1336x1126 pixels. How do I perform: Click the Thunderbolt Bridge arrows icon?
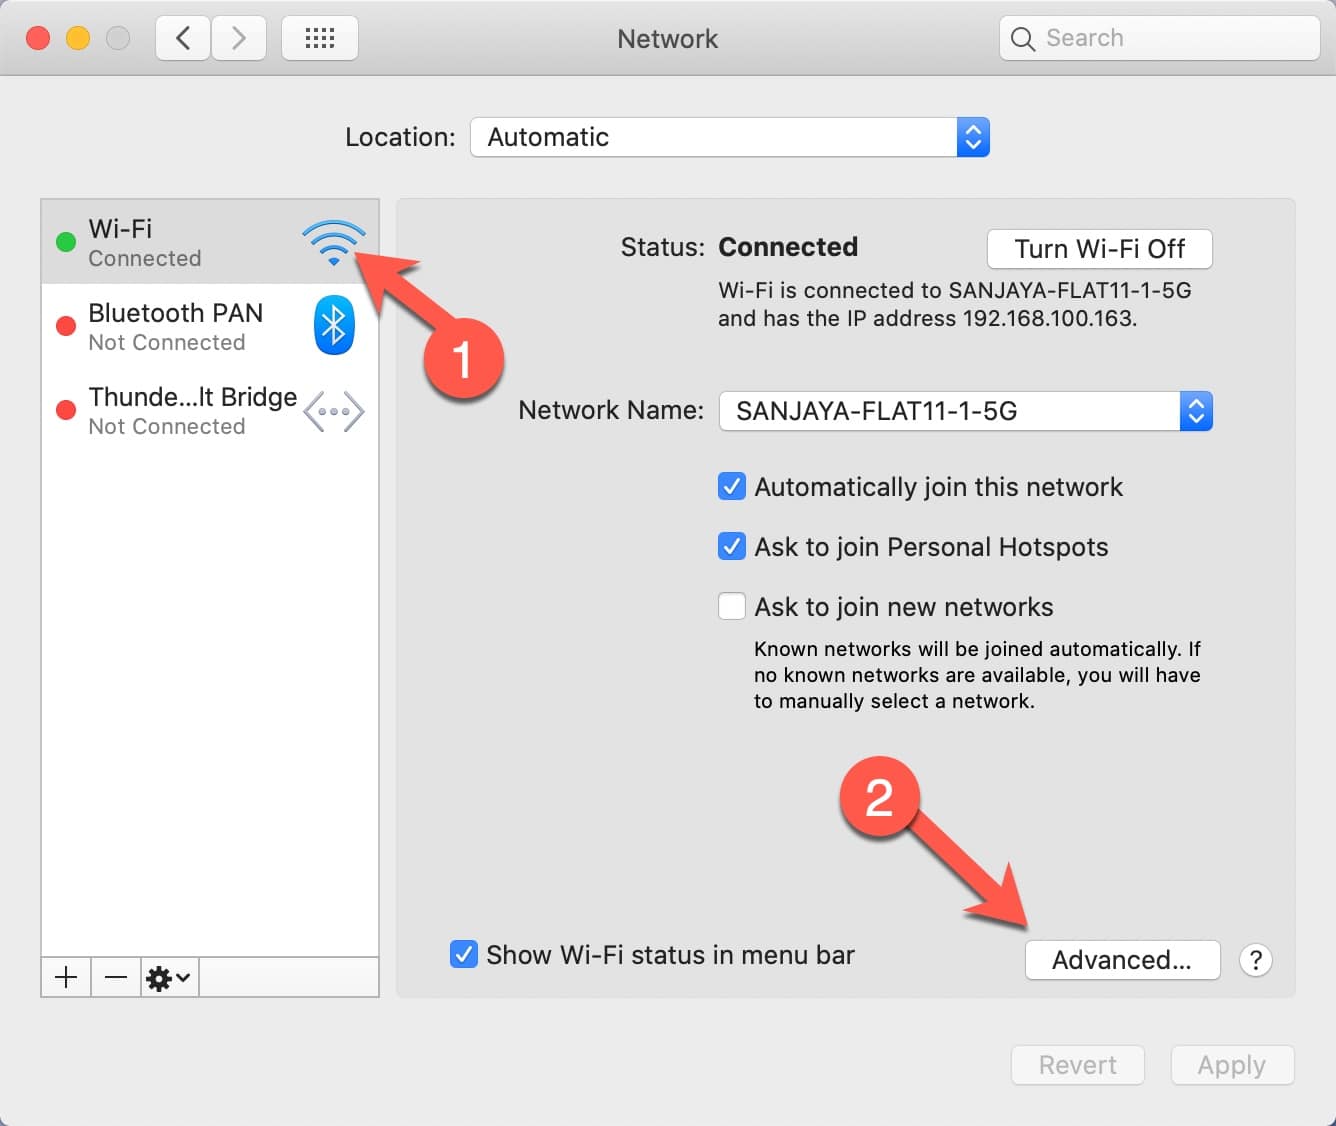pyautogui.click(x=334, y=411)
